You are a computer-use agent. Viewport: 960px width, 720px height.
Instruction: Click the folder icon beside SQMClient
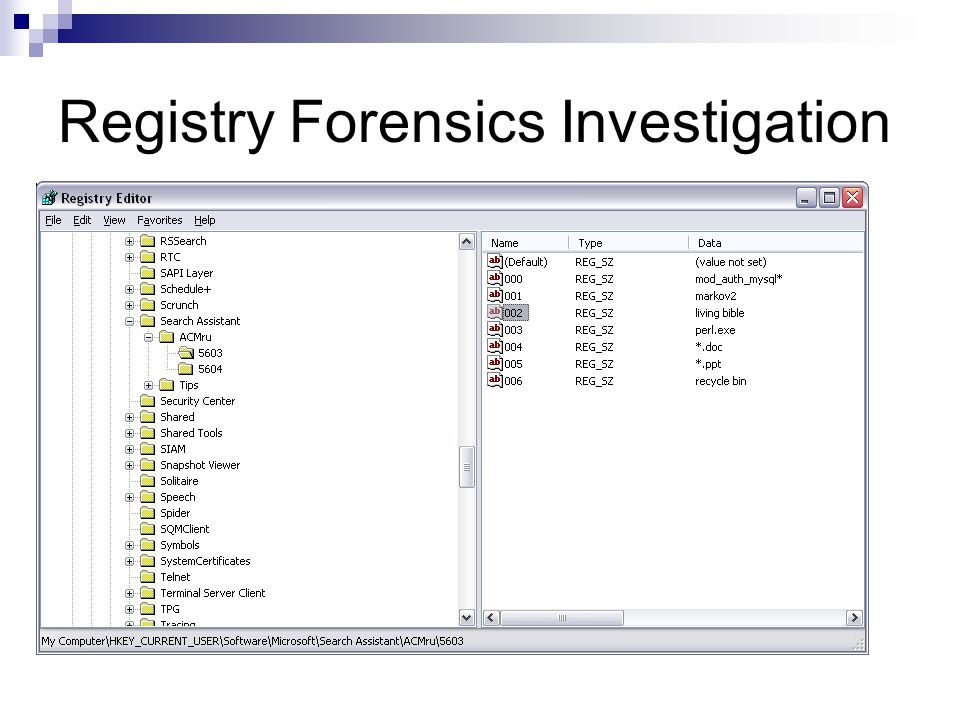[x=148, y=529]
